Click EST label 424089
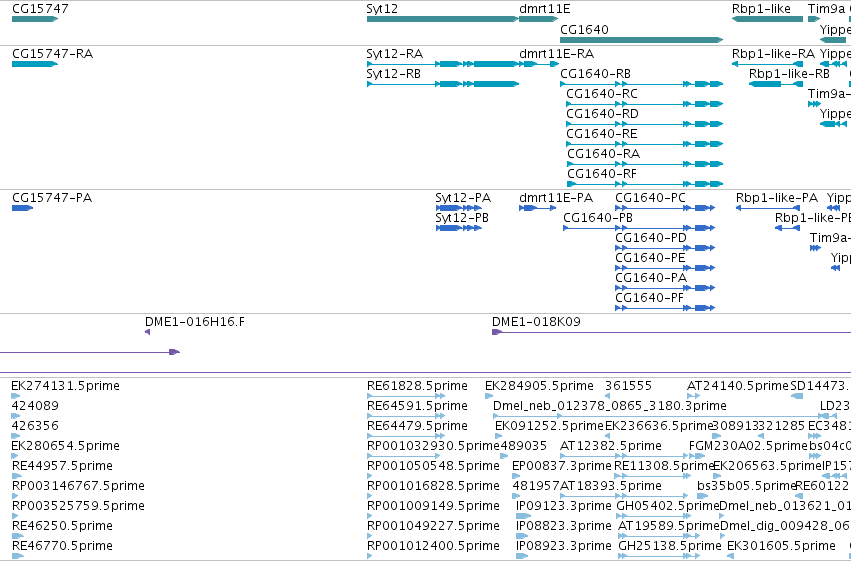Image resolution: width=851 pixels, height=561 pixels. click(x=35, y=406)
